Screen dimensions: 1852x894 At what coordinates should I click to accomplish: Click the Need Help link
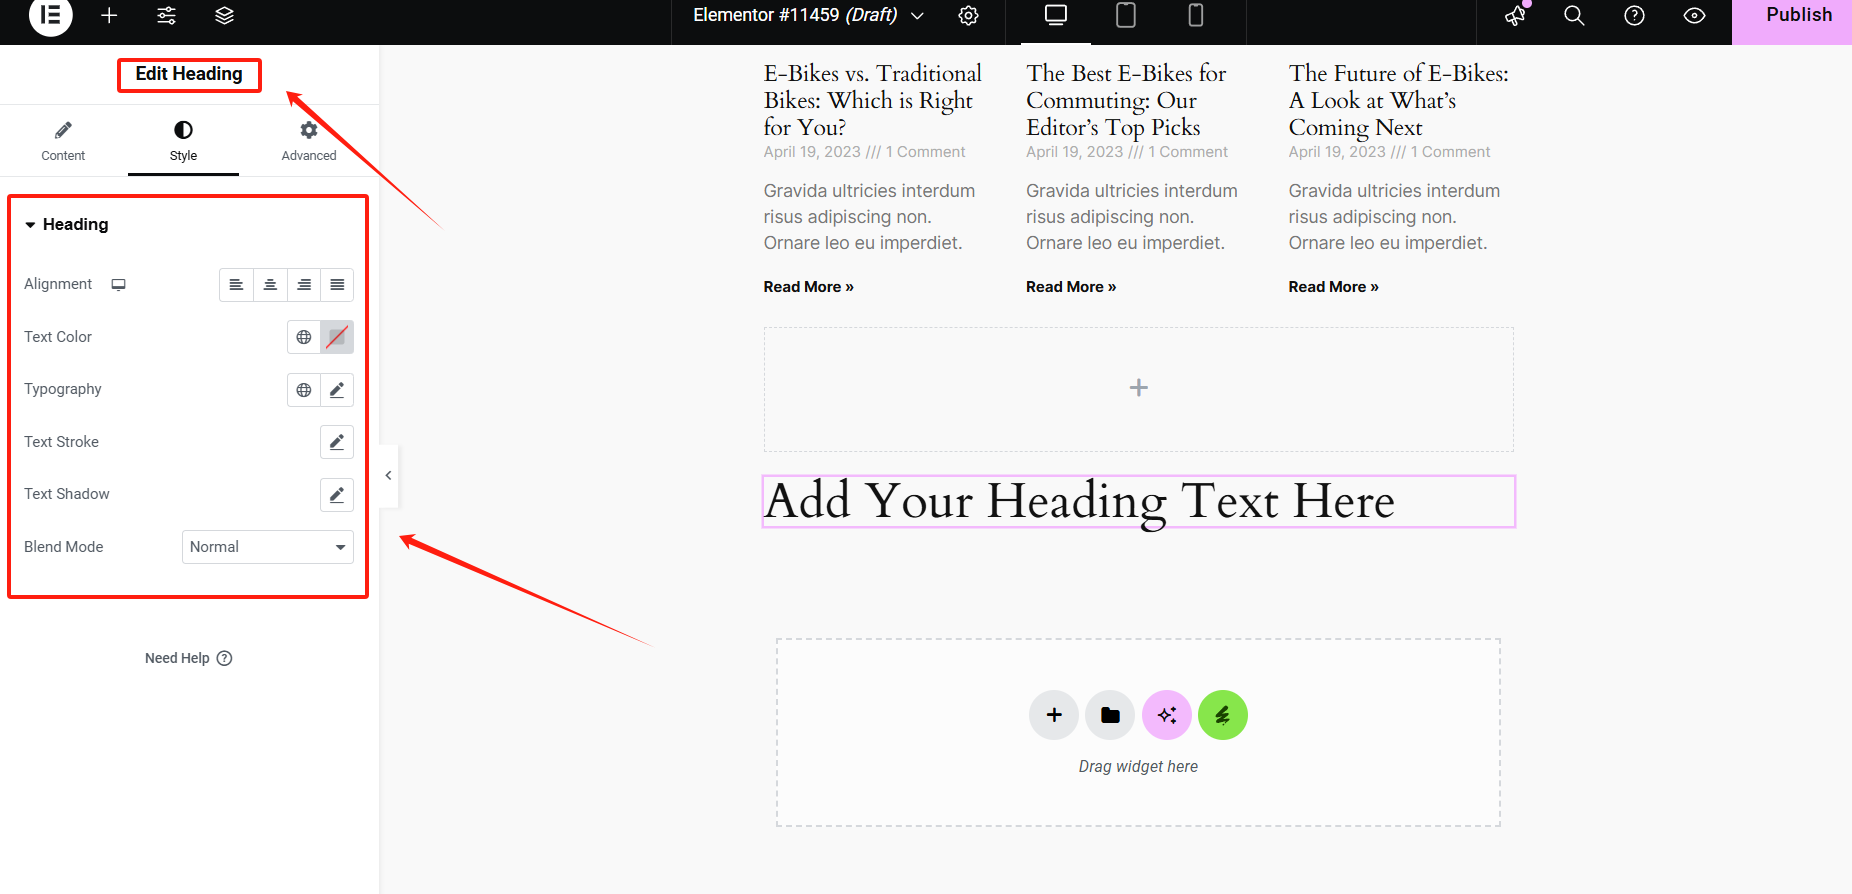pos(188,658)
